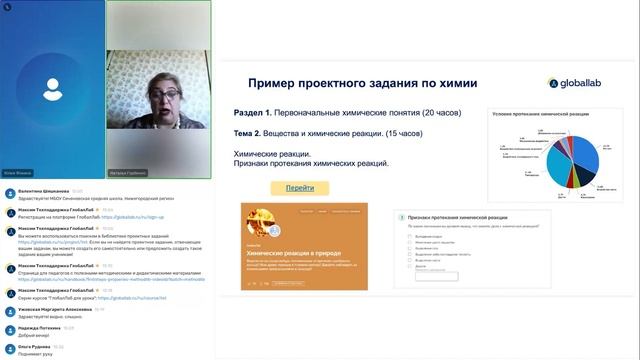The width and height of the screenshot is (640, 360).
Task: Click the 'Валентина Шишканова' name in chat
Action: point(44,191)
